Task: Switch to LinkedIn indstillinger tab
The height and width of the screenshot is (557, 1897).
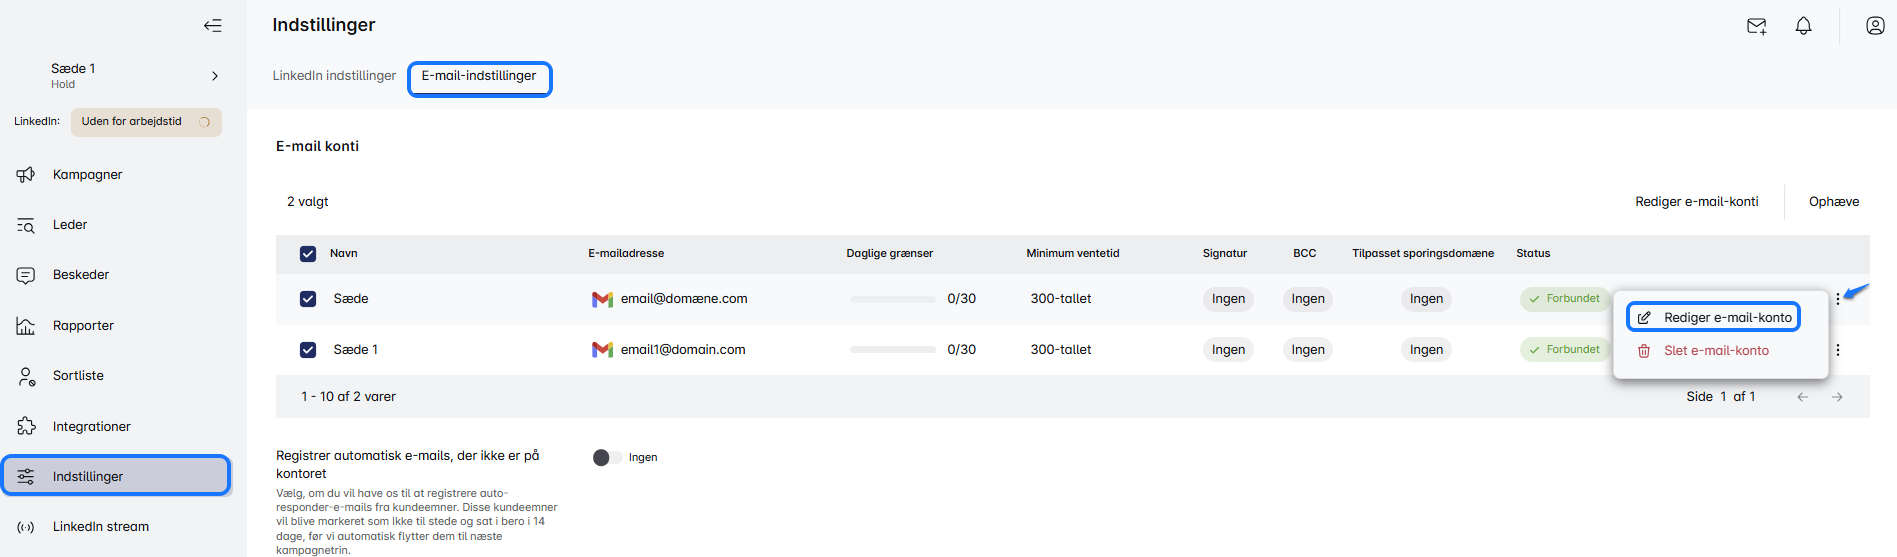Action: tap(334, 76)
